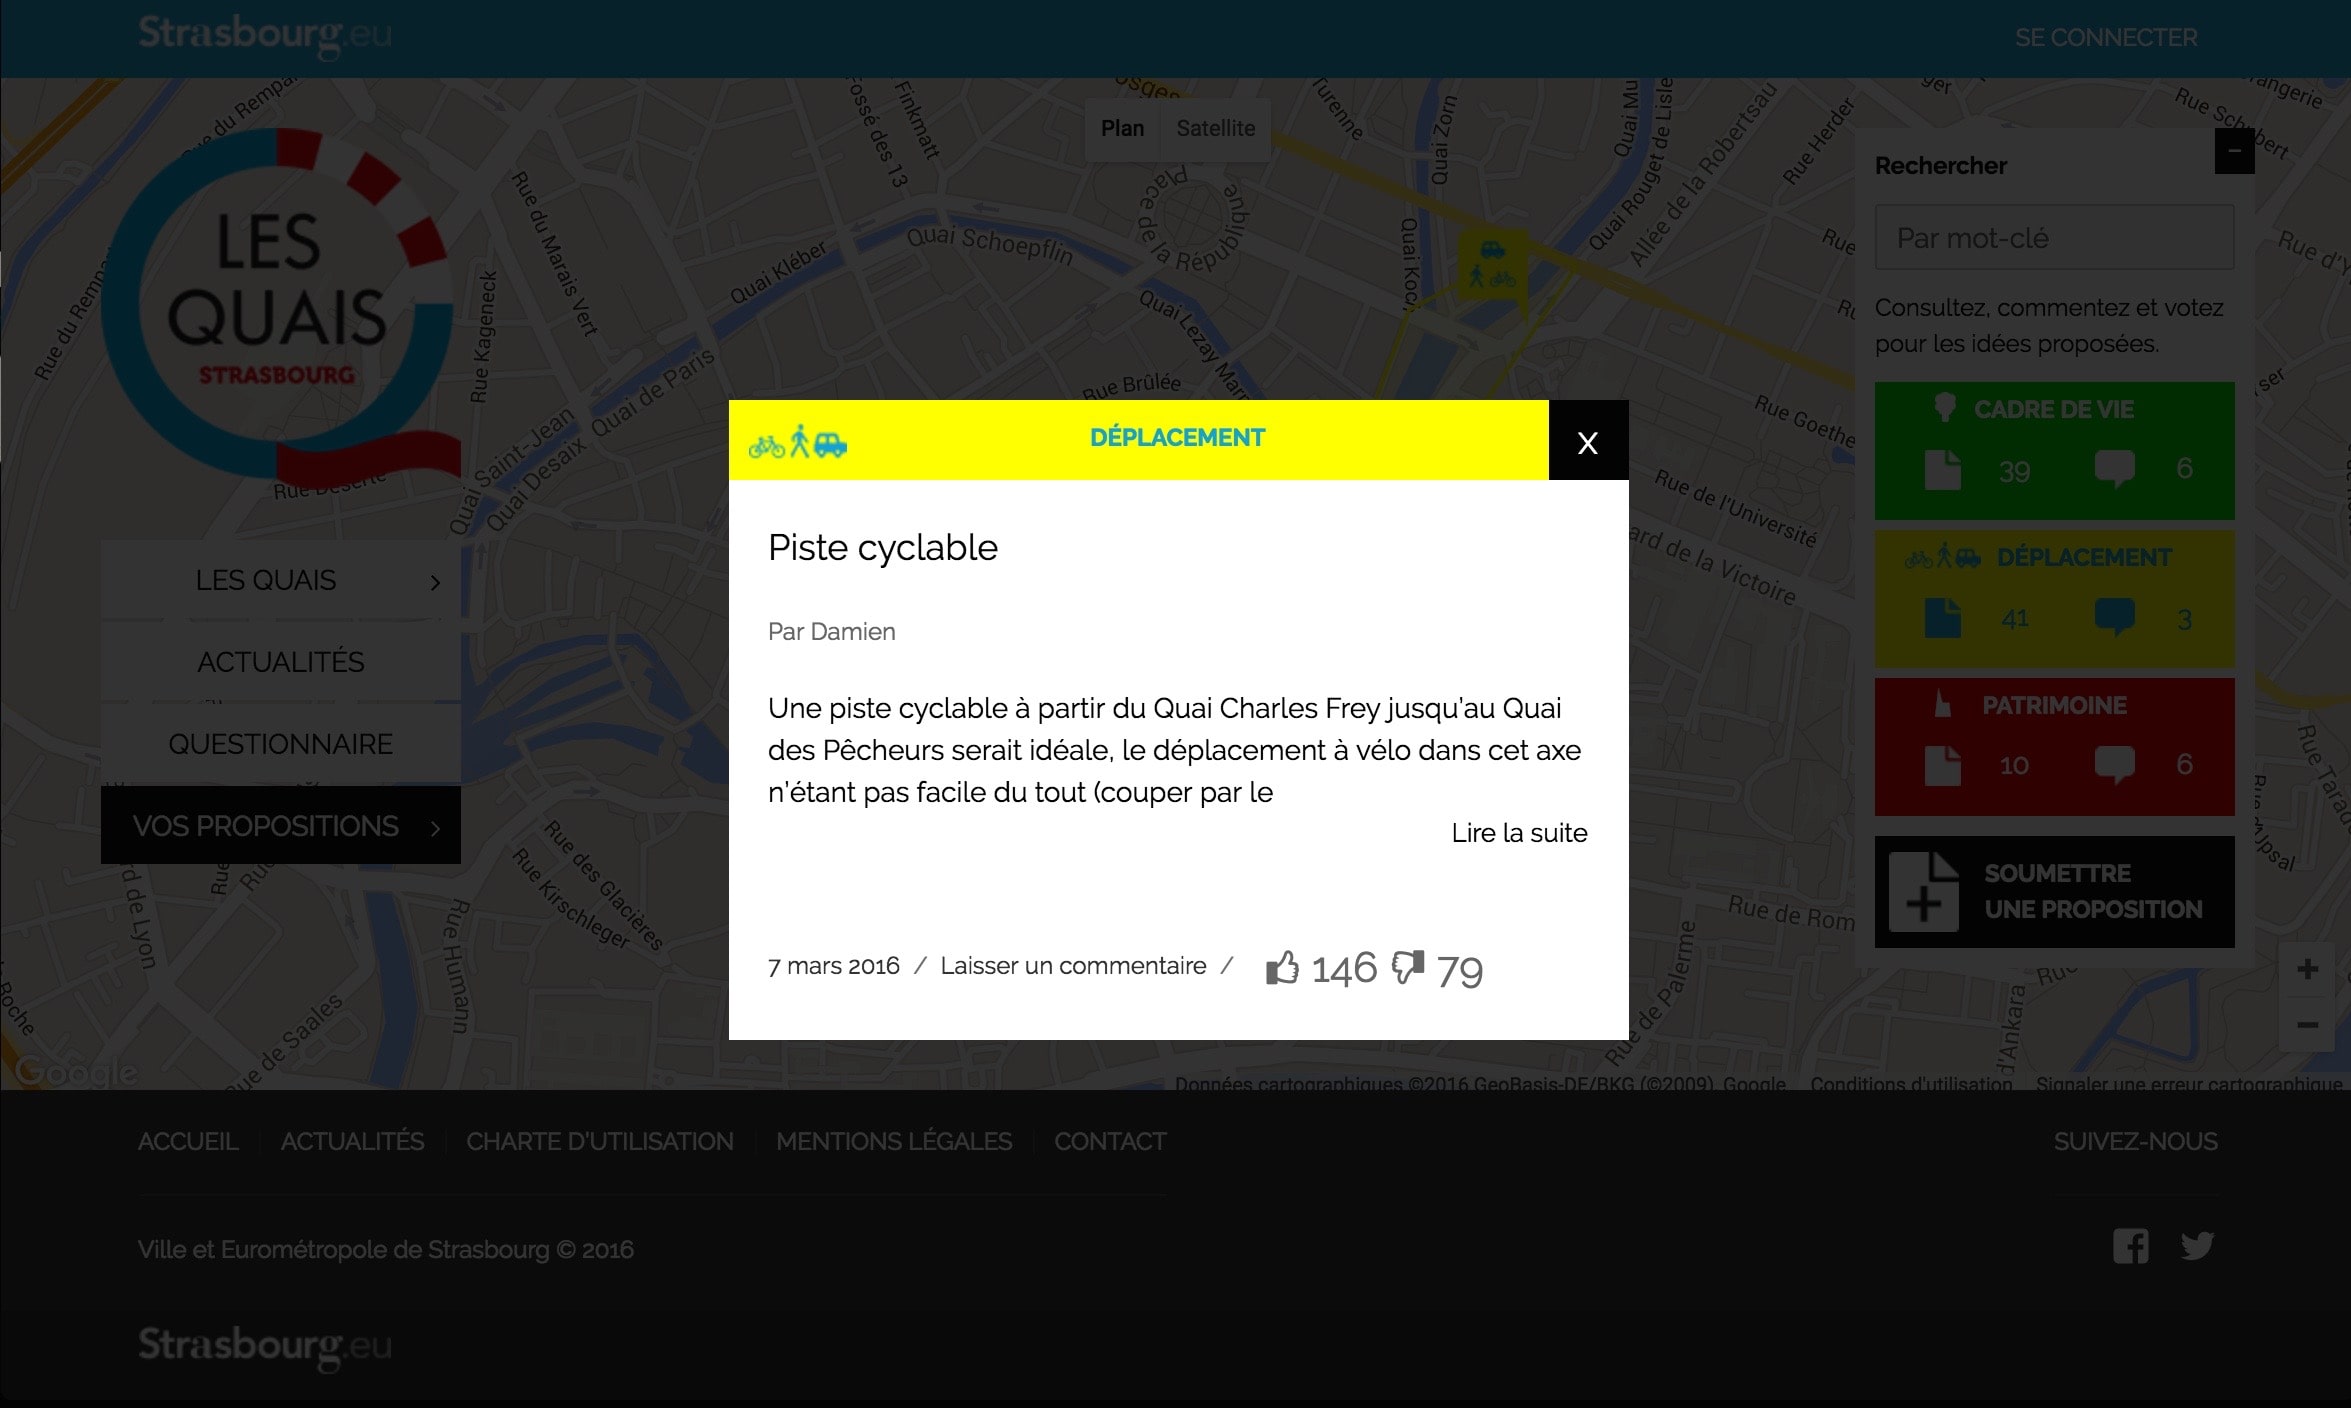This screenshot has height=1408, width=2351.
Task: Switch map to Plan view
Action: tap(1122, 129)
